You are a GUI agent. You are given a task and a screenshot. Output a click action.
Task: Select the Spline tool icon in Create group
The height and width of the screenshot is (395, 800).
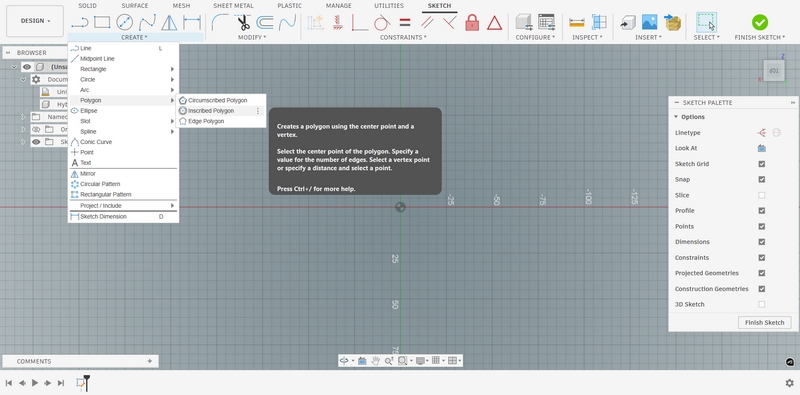coord(147,22)
